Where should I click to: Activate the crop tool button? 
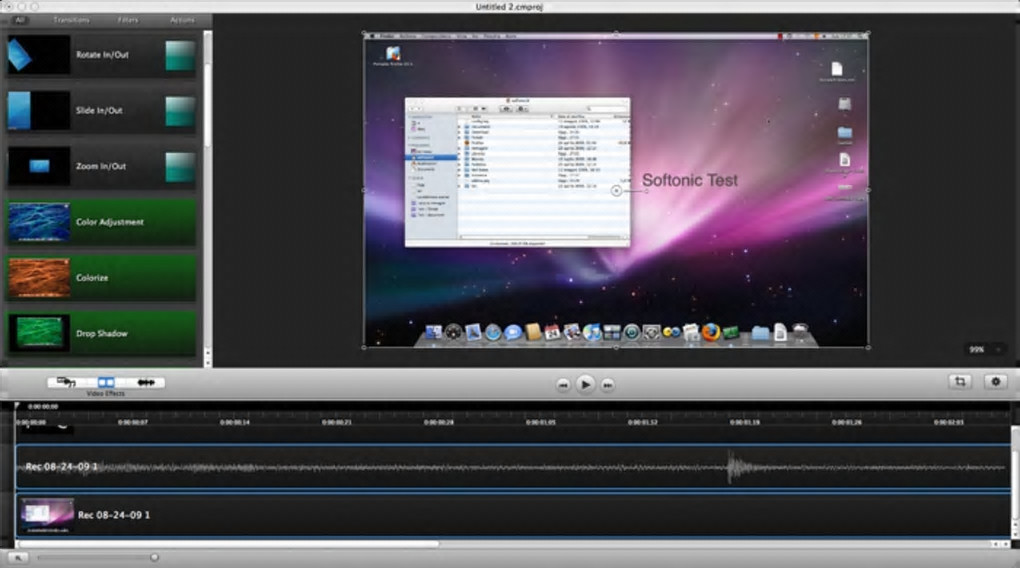click(960, 382)
